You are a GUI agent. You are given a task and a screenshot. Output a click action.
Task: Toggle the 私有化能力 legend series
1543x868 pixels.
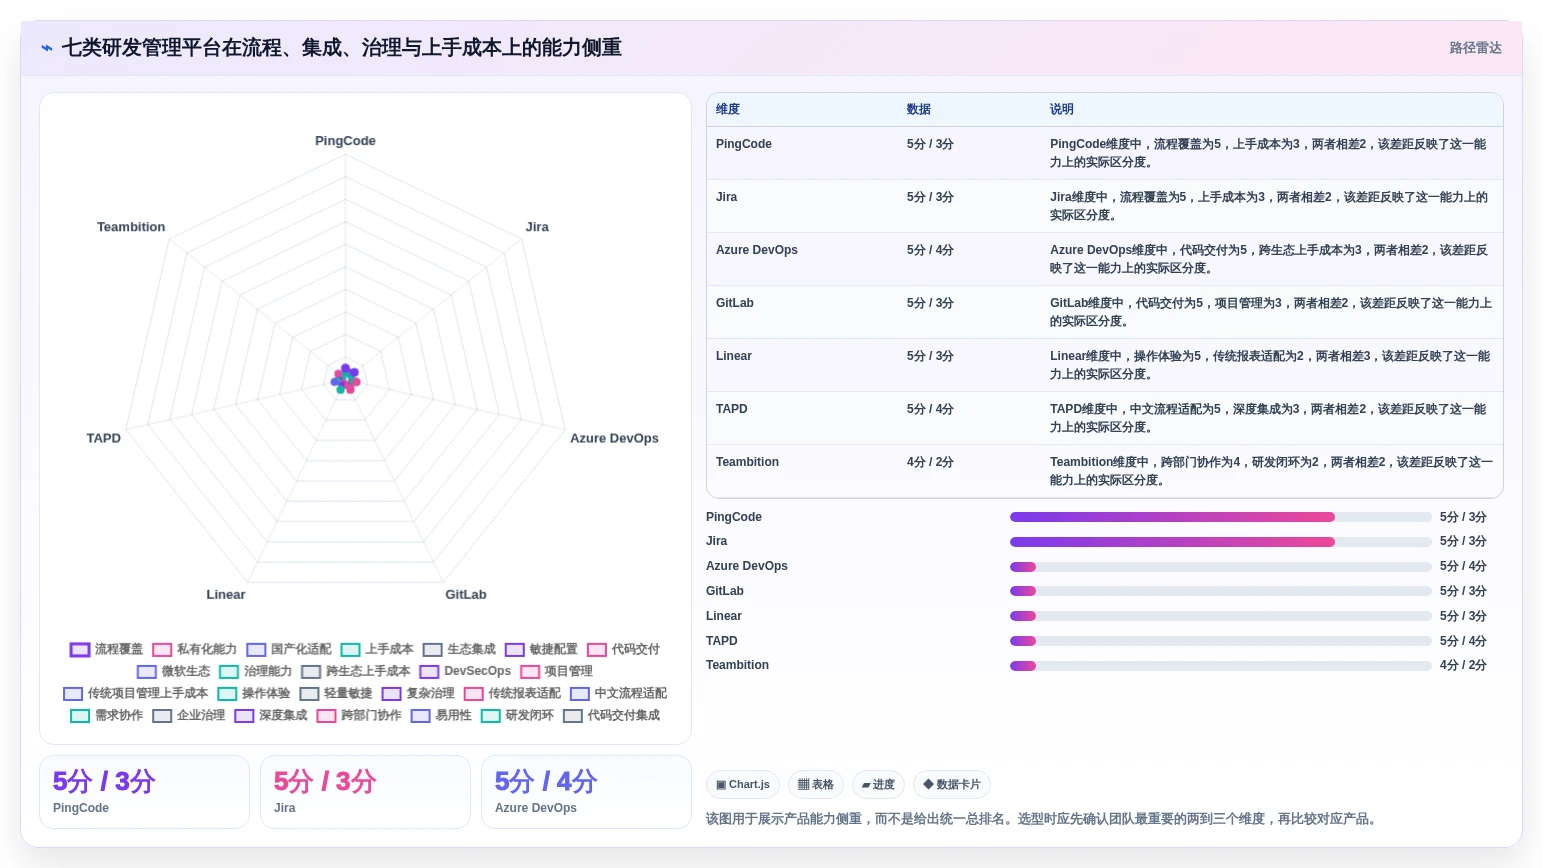point(194,649)
